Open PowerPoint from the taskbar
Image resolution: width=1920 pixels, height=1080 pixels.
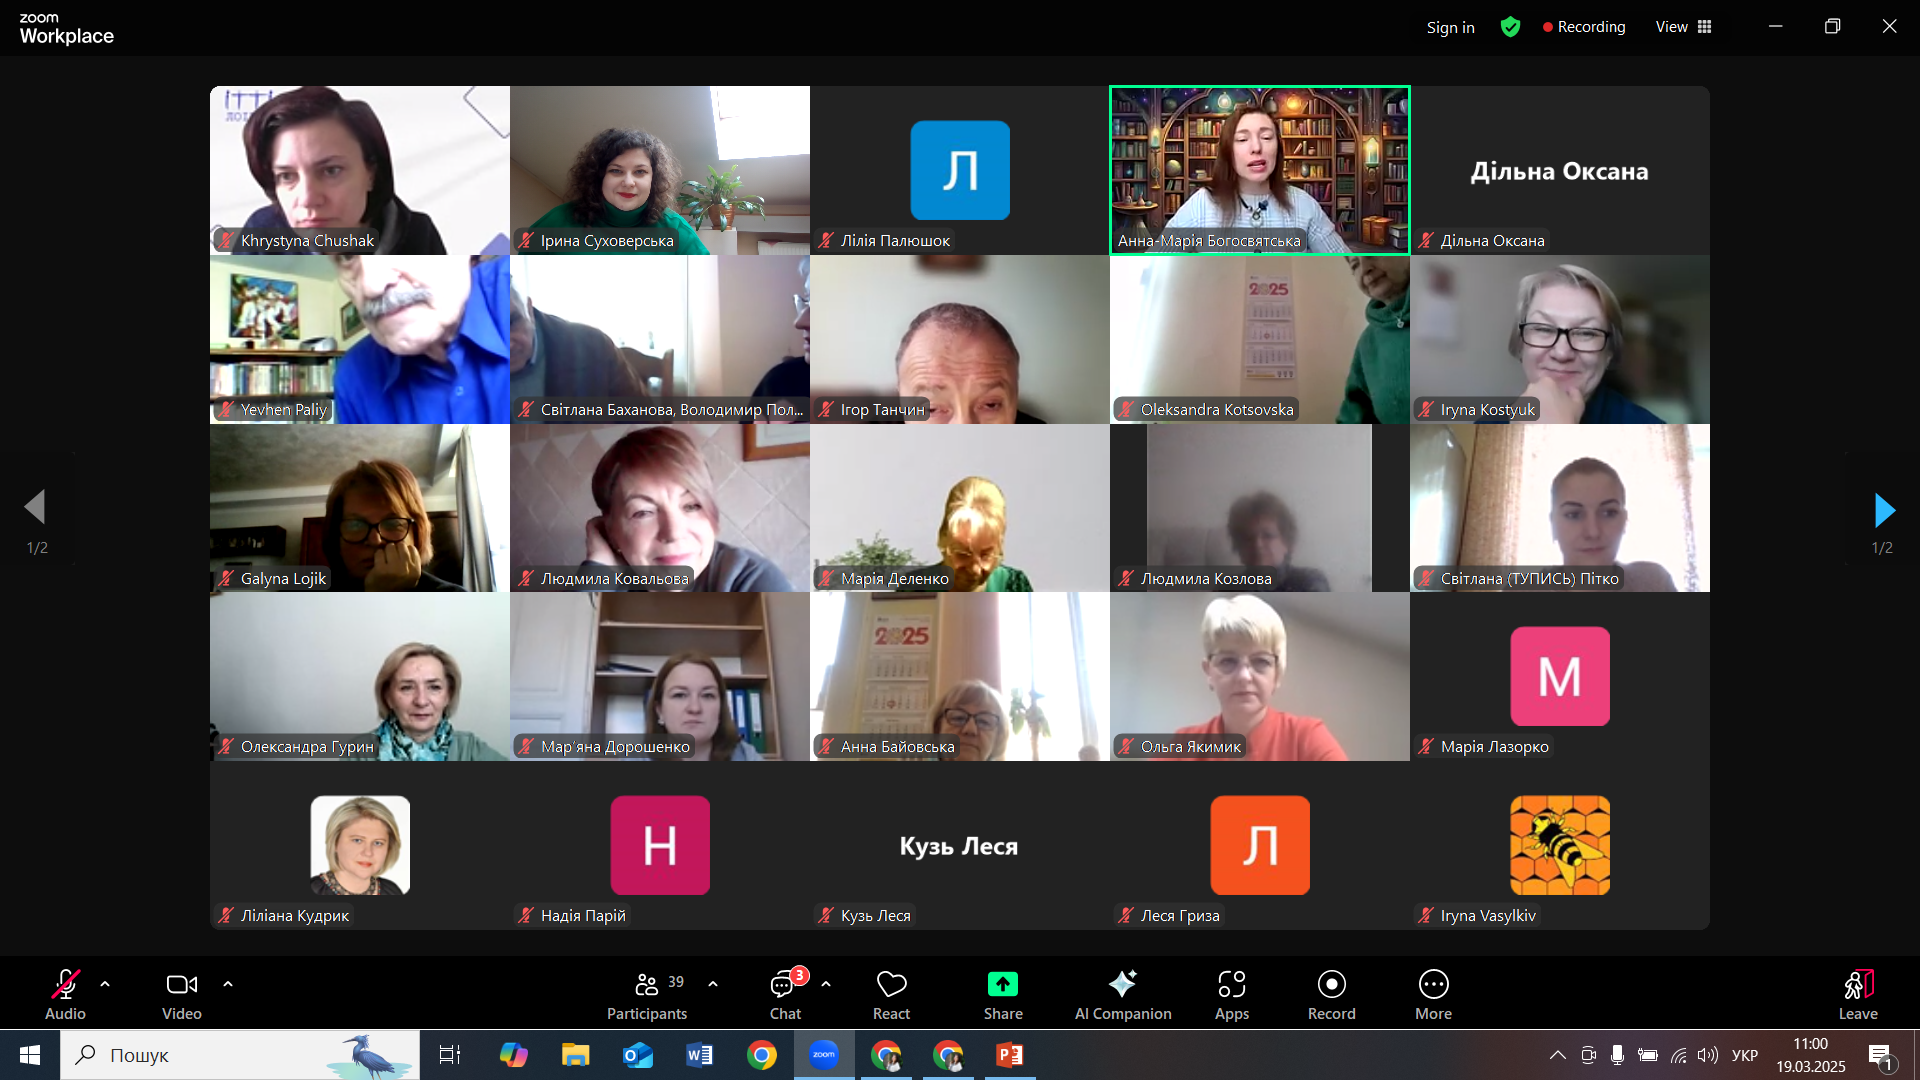pos(1009,1055)
